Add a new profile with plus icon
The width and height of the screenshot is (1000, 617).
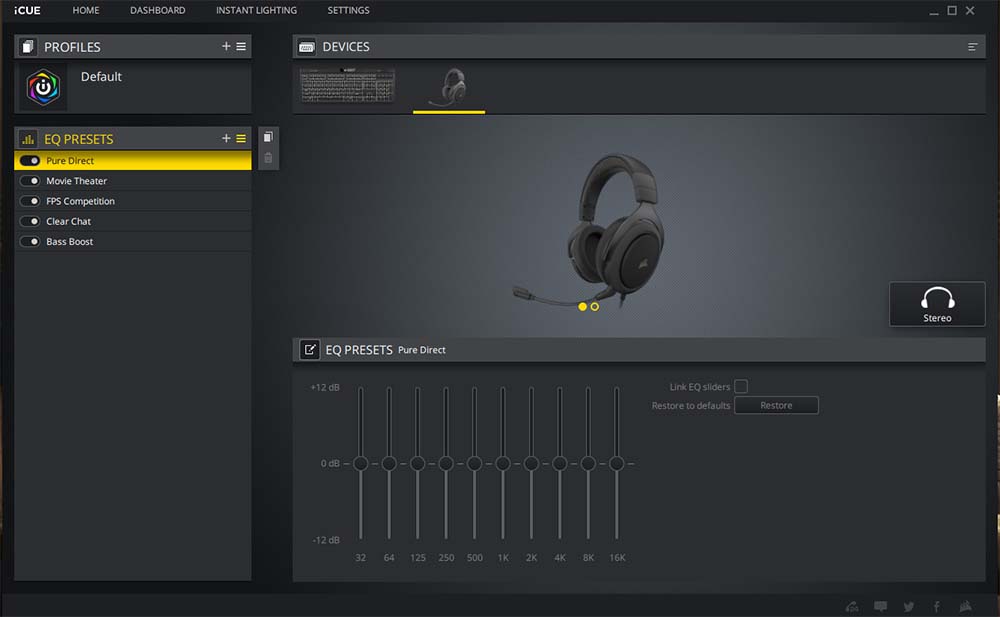pos(226,47)
